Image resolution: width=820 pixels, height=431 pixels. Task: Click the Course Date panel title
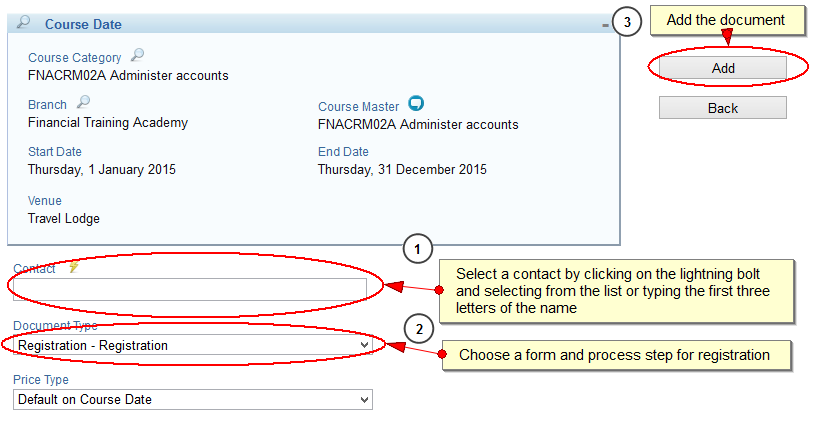[x=83, y=25]
